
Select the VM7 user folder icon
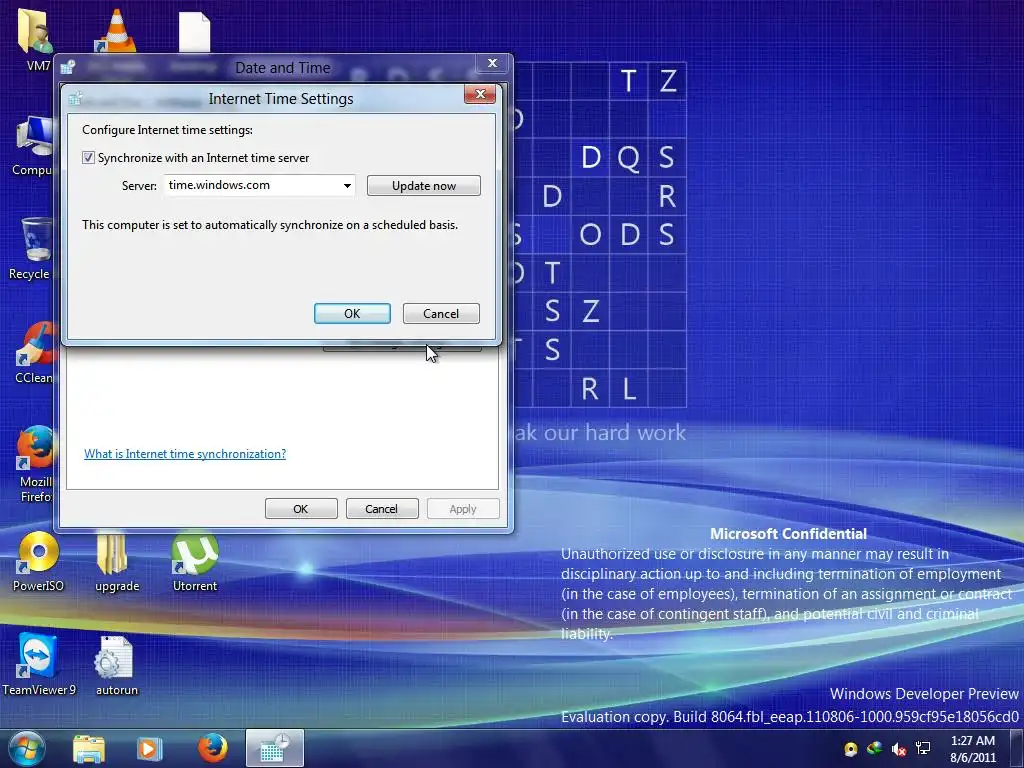pos(36,39)
